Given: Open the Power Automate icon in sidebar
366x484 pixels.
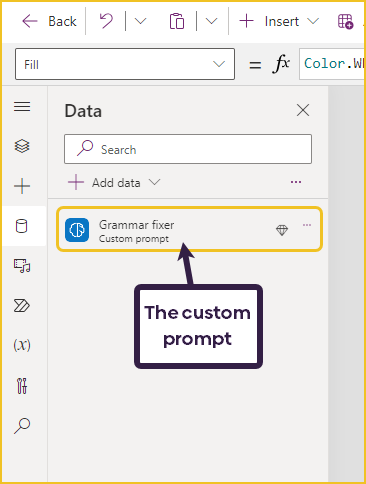Looking at the screenshot, I should [22, 305].
